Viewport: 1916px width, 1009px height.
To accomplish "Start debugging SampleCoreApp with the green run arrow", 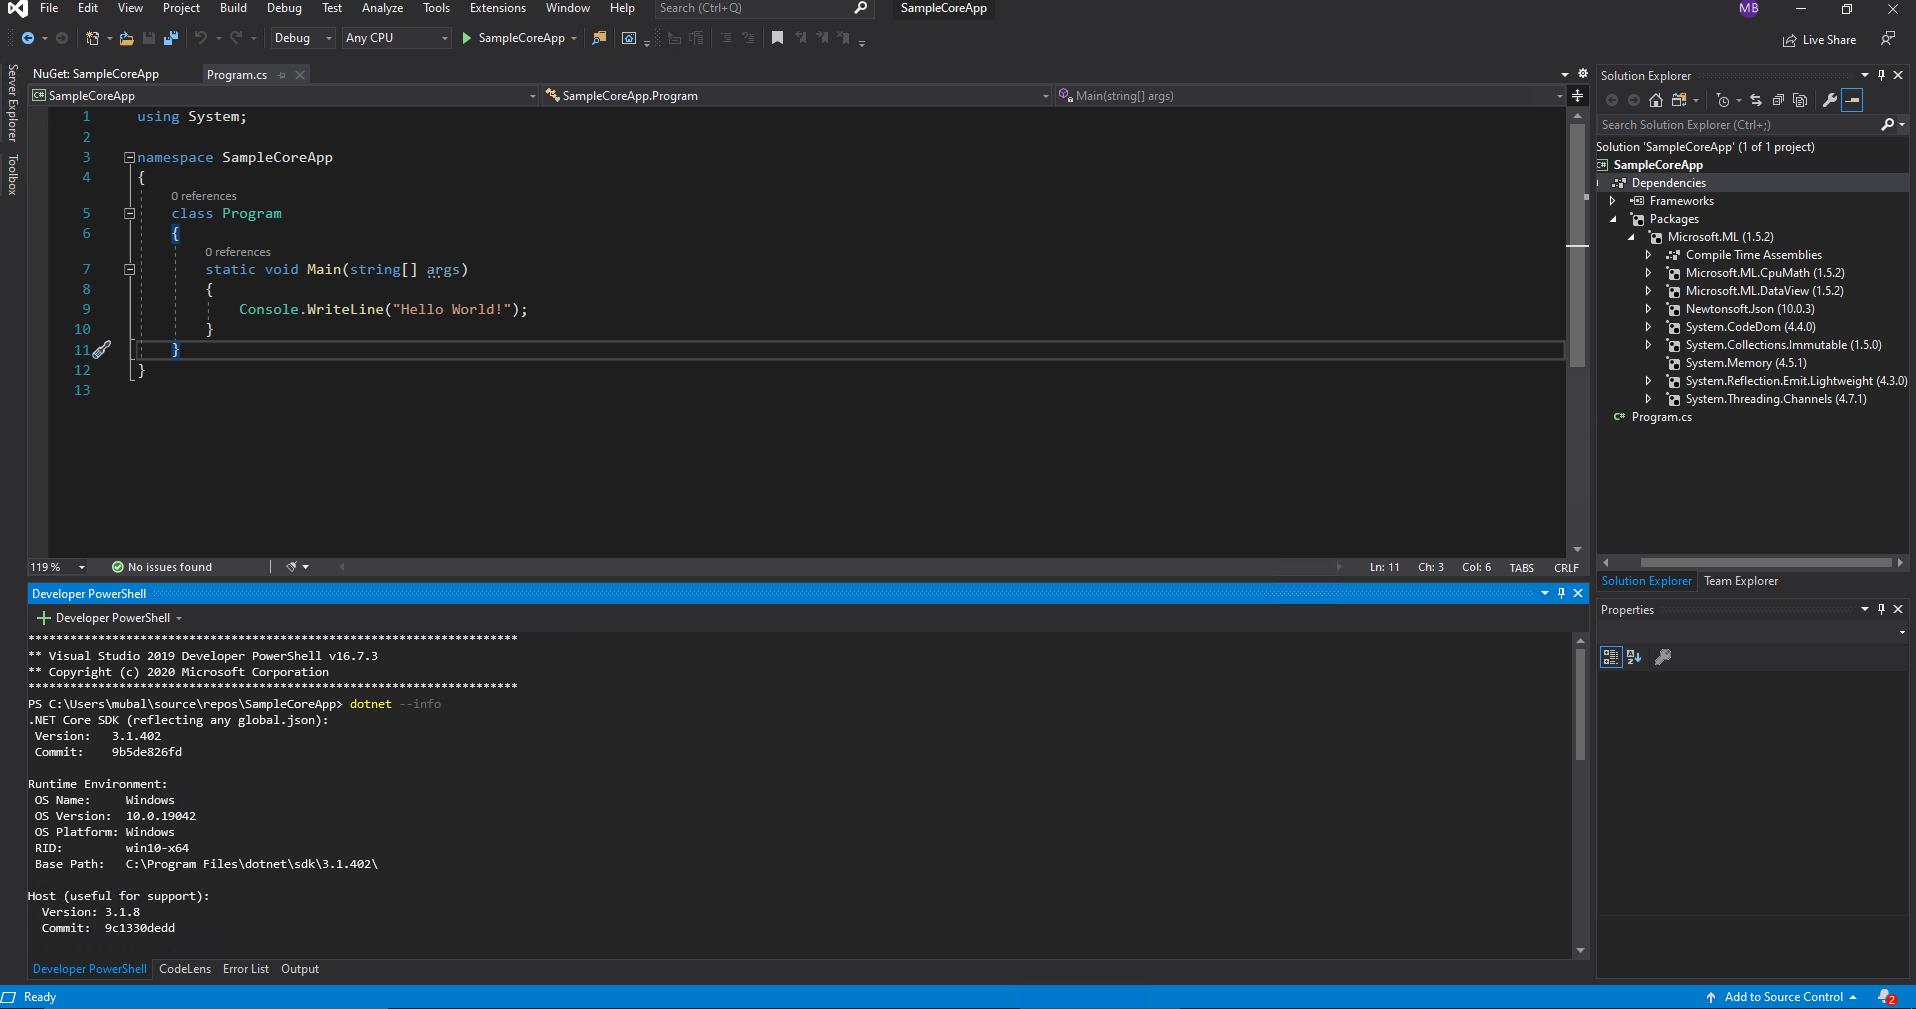I will click(x=465, y=38).
